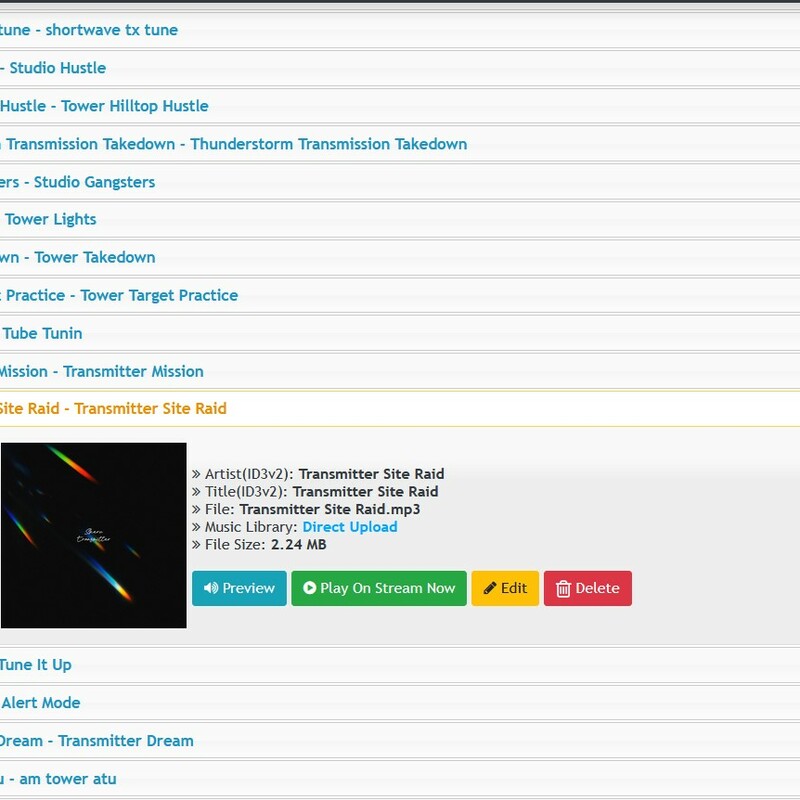Expand the shortwave tx tune track row
This screenshot has height=800, width=800.
point(400,30)
